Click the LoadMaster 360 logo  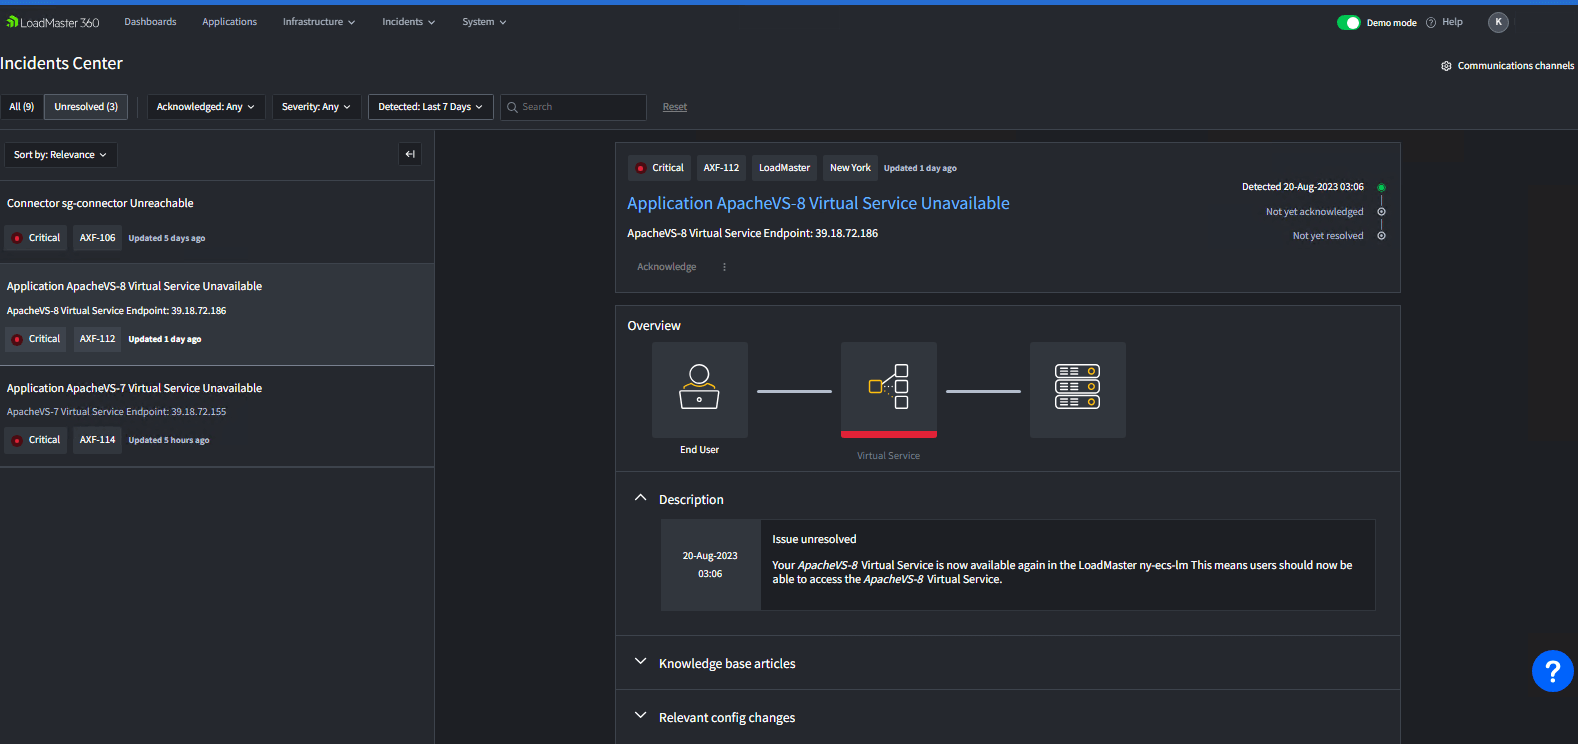[54, 22]
